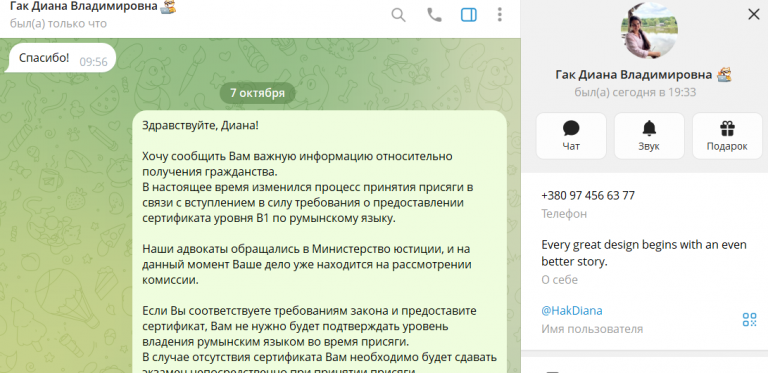The height and width of the screenshot is (373, 768).
Task: Click the 'был(а) сегодня в 19:33' status text
Action: [x=635, y=92]
